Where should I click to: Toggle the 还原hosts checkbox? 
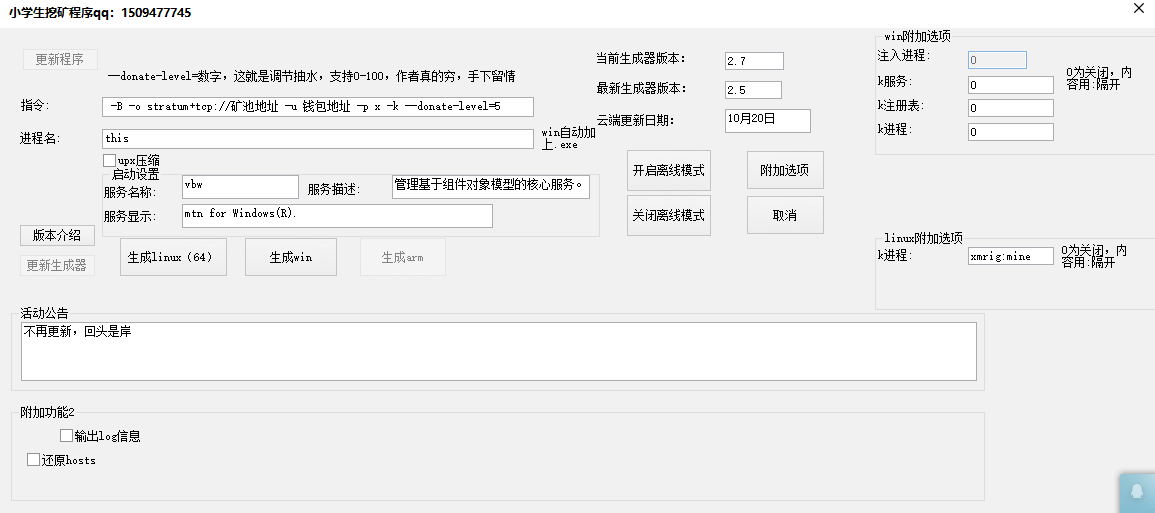click(34, 460)
